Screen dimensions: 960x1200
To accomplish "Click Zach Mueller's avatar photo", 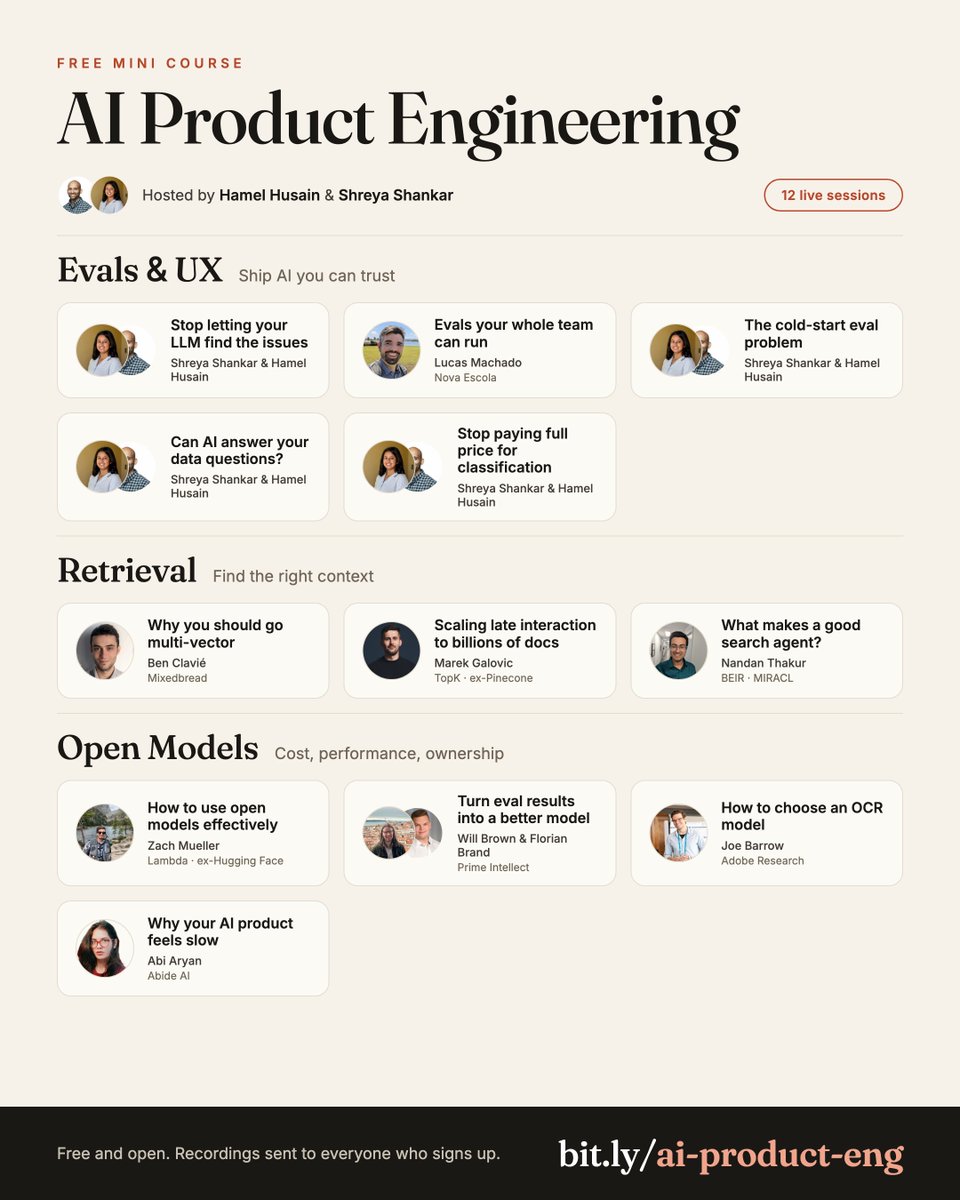I will [x=105, y=833].
